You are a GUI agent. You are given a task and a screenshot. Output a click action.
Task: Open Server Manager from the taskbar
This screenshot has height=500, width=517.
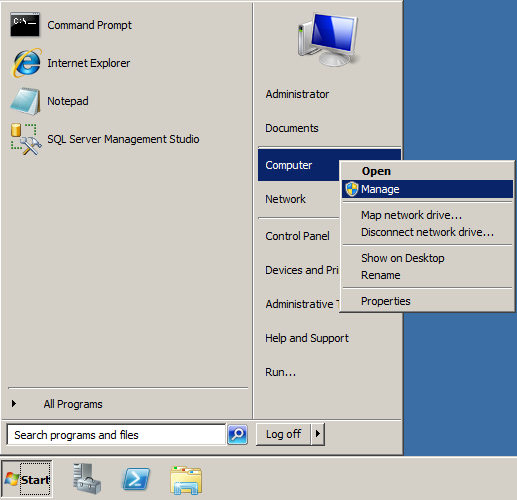(x=87, y=479)
